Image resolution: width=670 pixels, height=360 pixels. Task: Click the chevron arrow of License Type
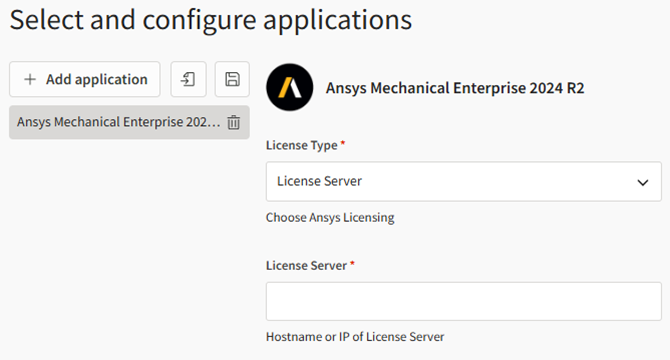[x=643, y=183]
